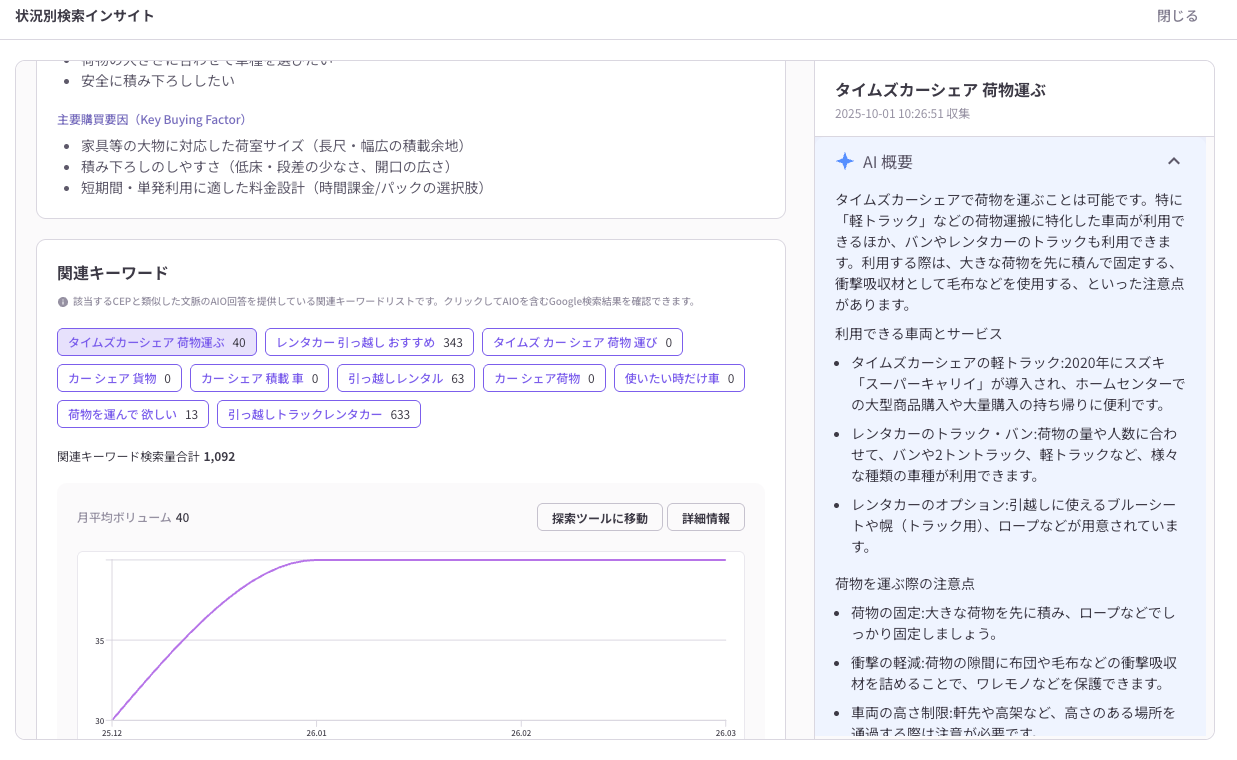Select keyword タイムズ カー シェア 荷物 運び
The width and height of the screenshot is (1237, 760).
[x=582, y=342]
